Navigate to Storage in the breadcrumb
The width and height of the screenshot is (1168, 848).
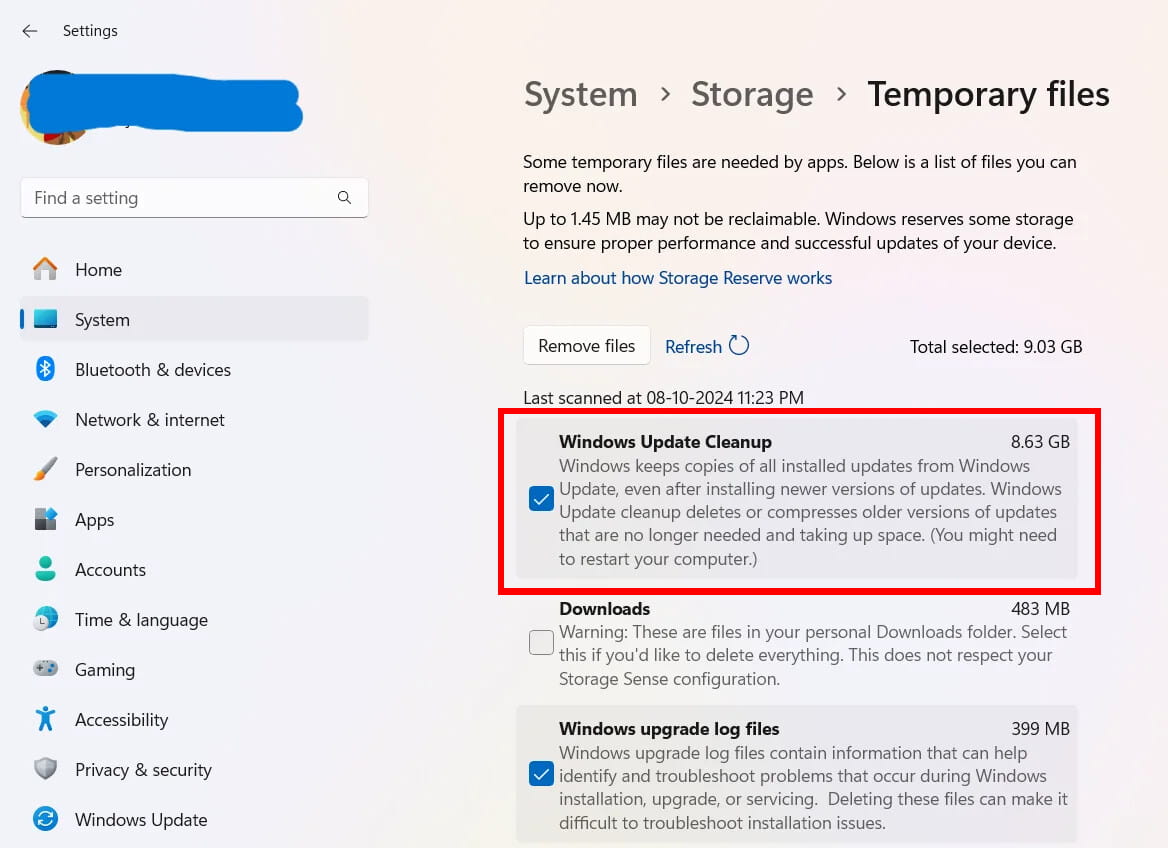click(x=752, y=95)
